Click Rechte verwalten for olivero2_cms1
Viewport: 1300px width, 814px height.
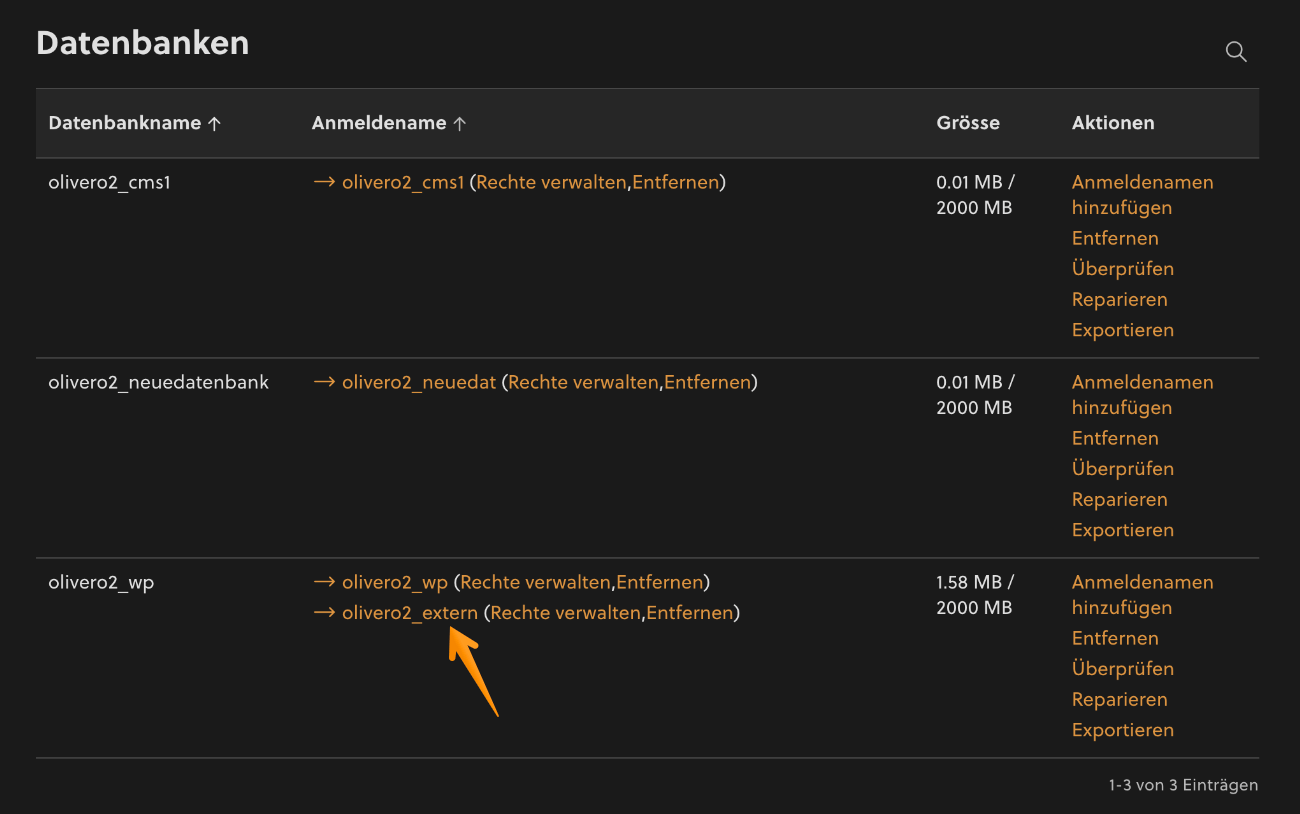click(x=551, y=182)
